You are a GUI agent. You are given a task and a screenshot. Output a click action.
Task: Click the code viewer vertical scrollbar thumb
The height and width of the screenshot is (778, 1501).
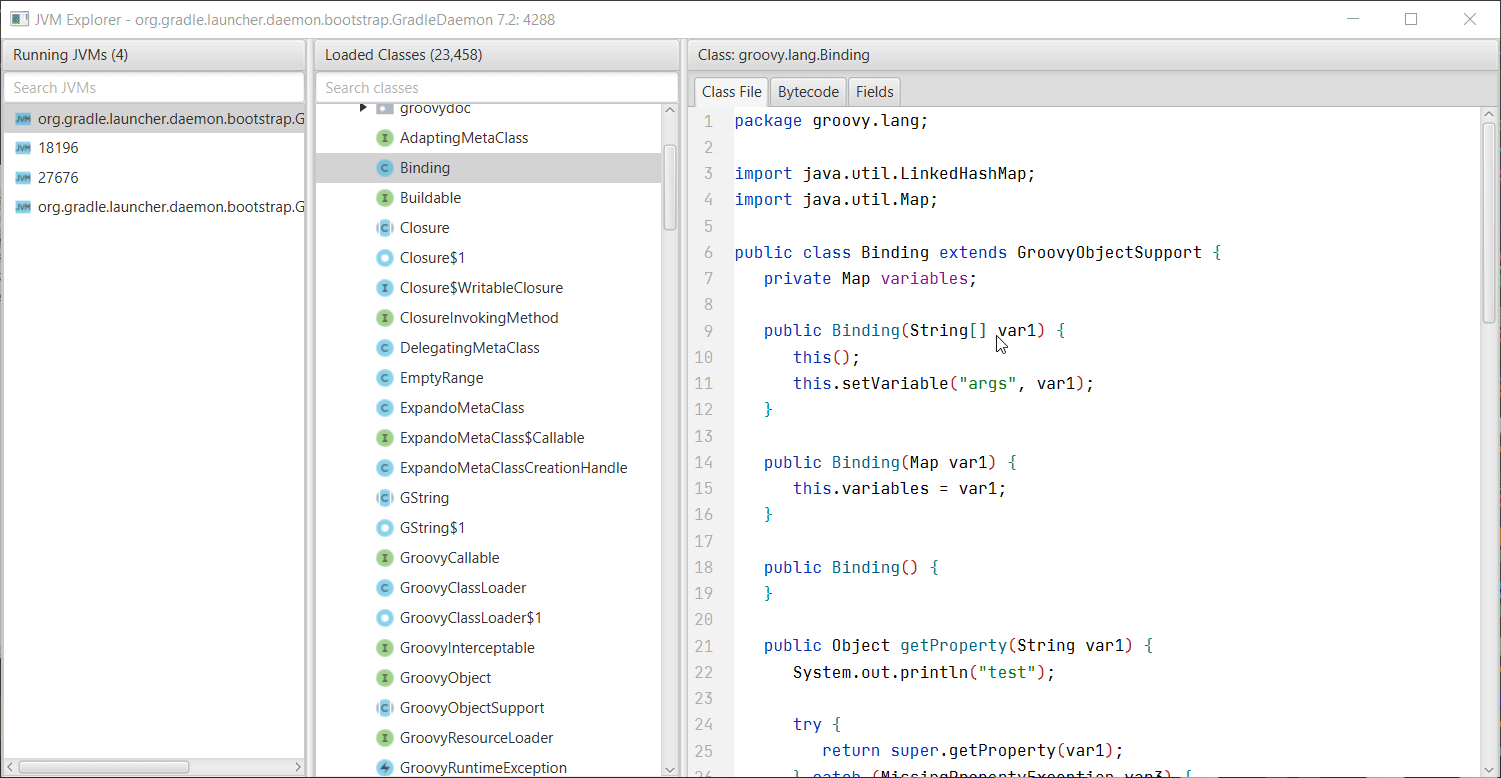point(1489,222)
